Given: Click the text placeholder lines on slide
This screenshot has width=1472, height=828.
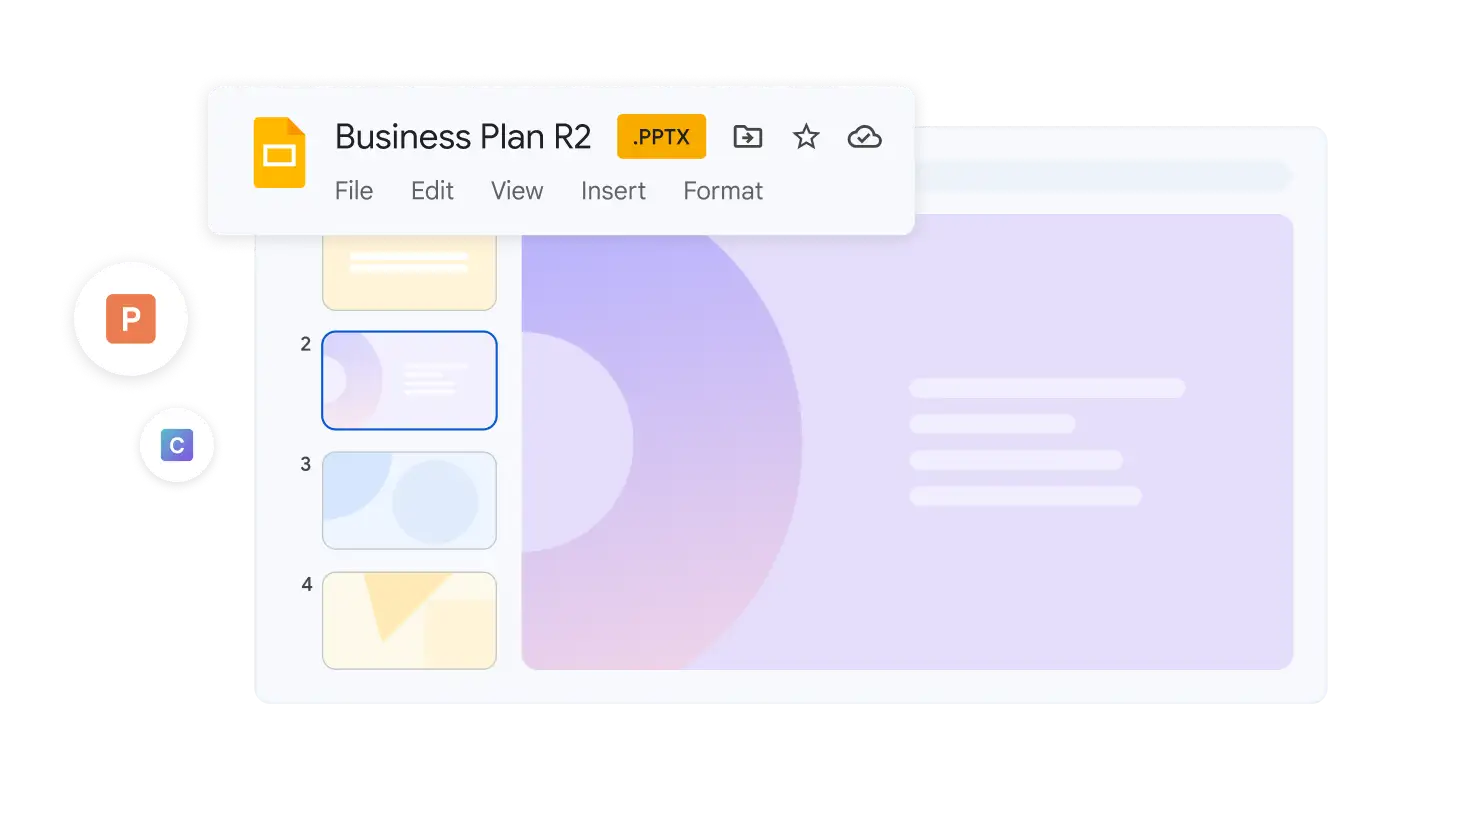Looking at the screenshot, I should pyautogui.click(x=1047, y=442).
